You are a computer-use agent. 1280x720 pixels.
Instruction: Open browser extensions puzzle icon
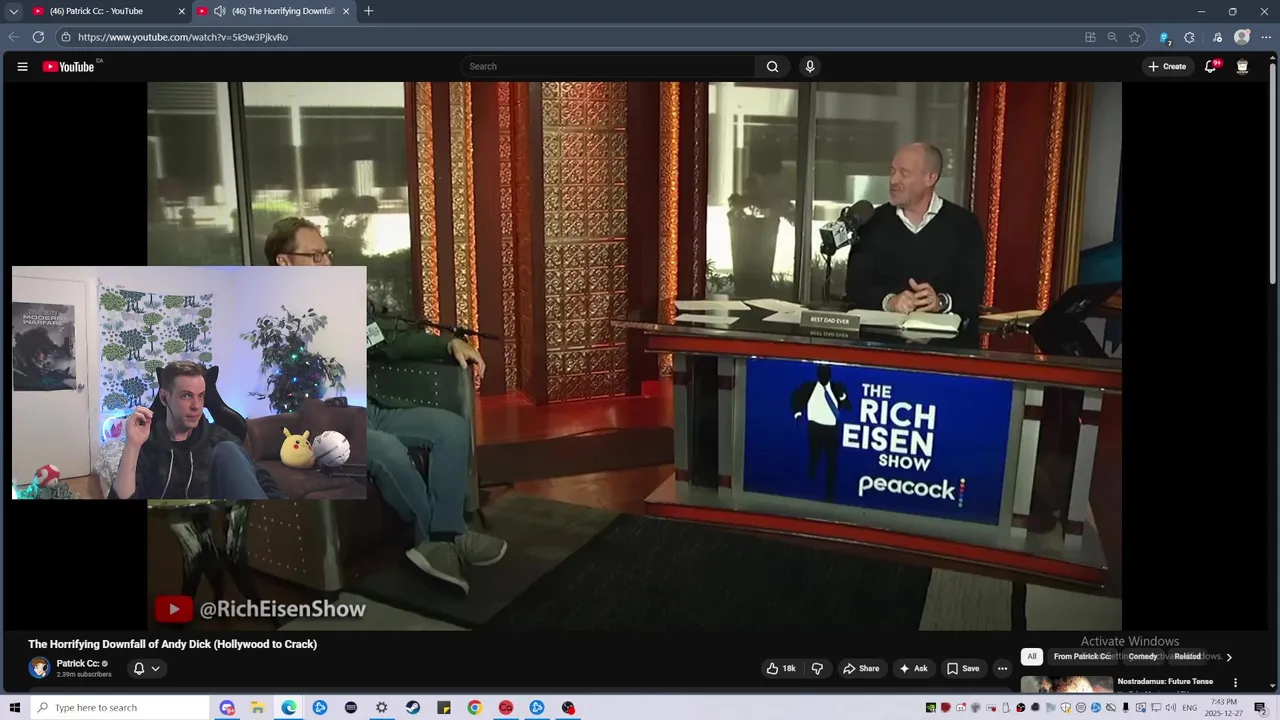pos(1189,37)
